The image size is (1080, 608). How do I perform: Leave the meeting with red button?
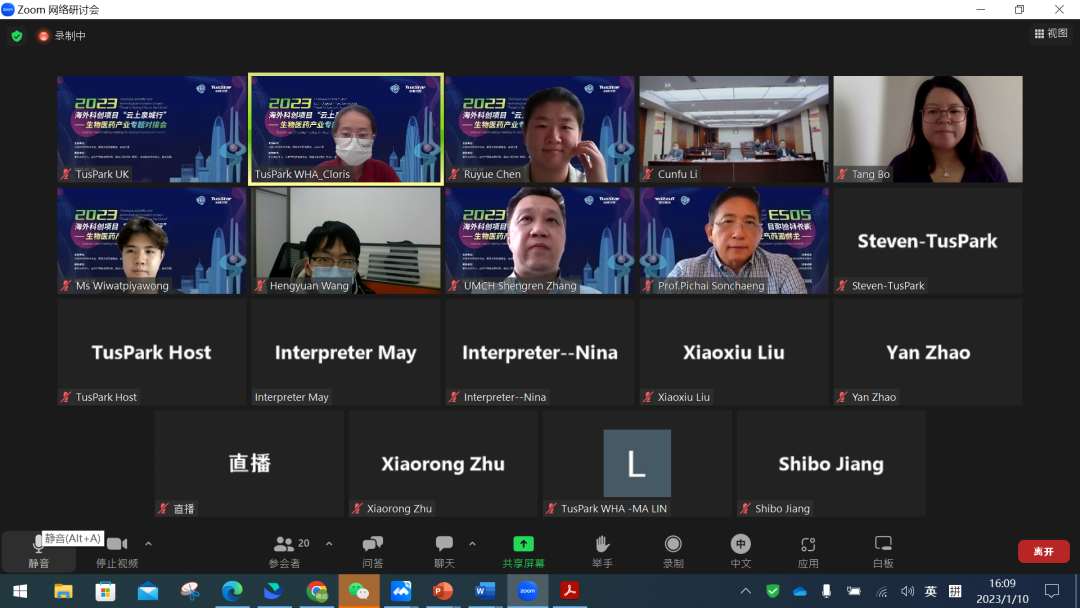coord(1043,552)
